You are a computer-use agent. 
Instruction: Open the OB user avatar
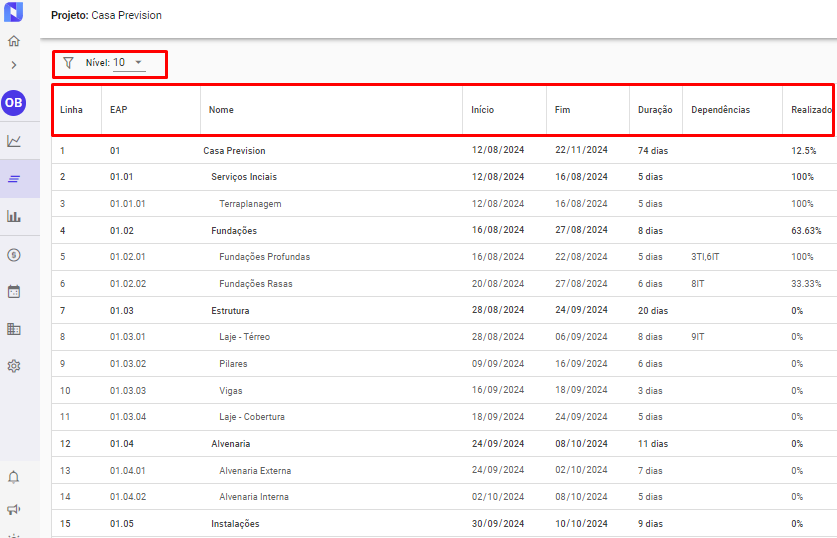(14, 102)
